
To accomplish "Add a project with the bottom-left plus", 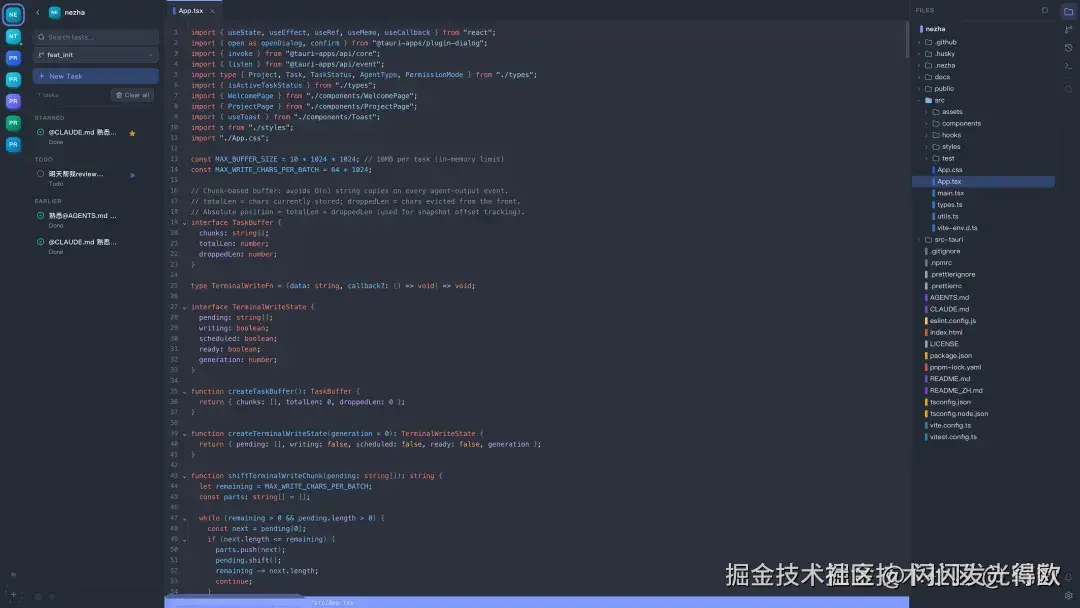I will point(13,594).
